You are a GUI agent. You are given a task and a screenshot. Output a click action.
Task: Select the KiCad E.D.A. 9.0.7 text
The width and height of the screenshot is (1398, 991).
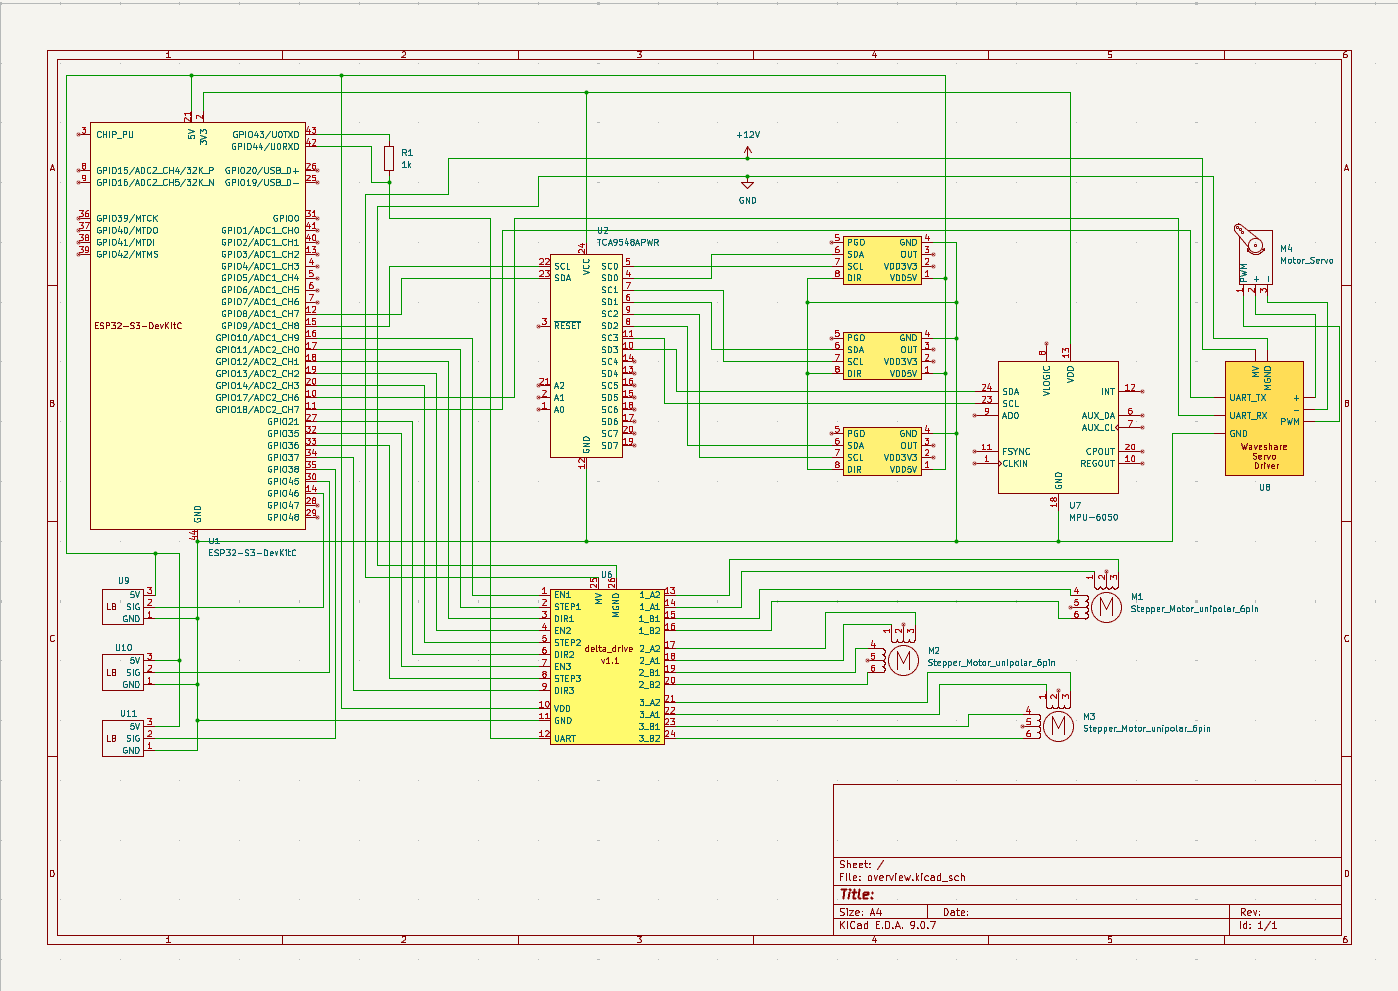pos(888,926)
